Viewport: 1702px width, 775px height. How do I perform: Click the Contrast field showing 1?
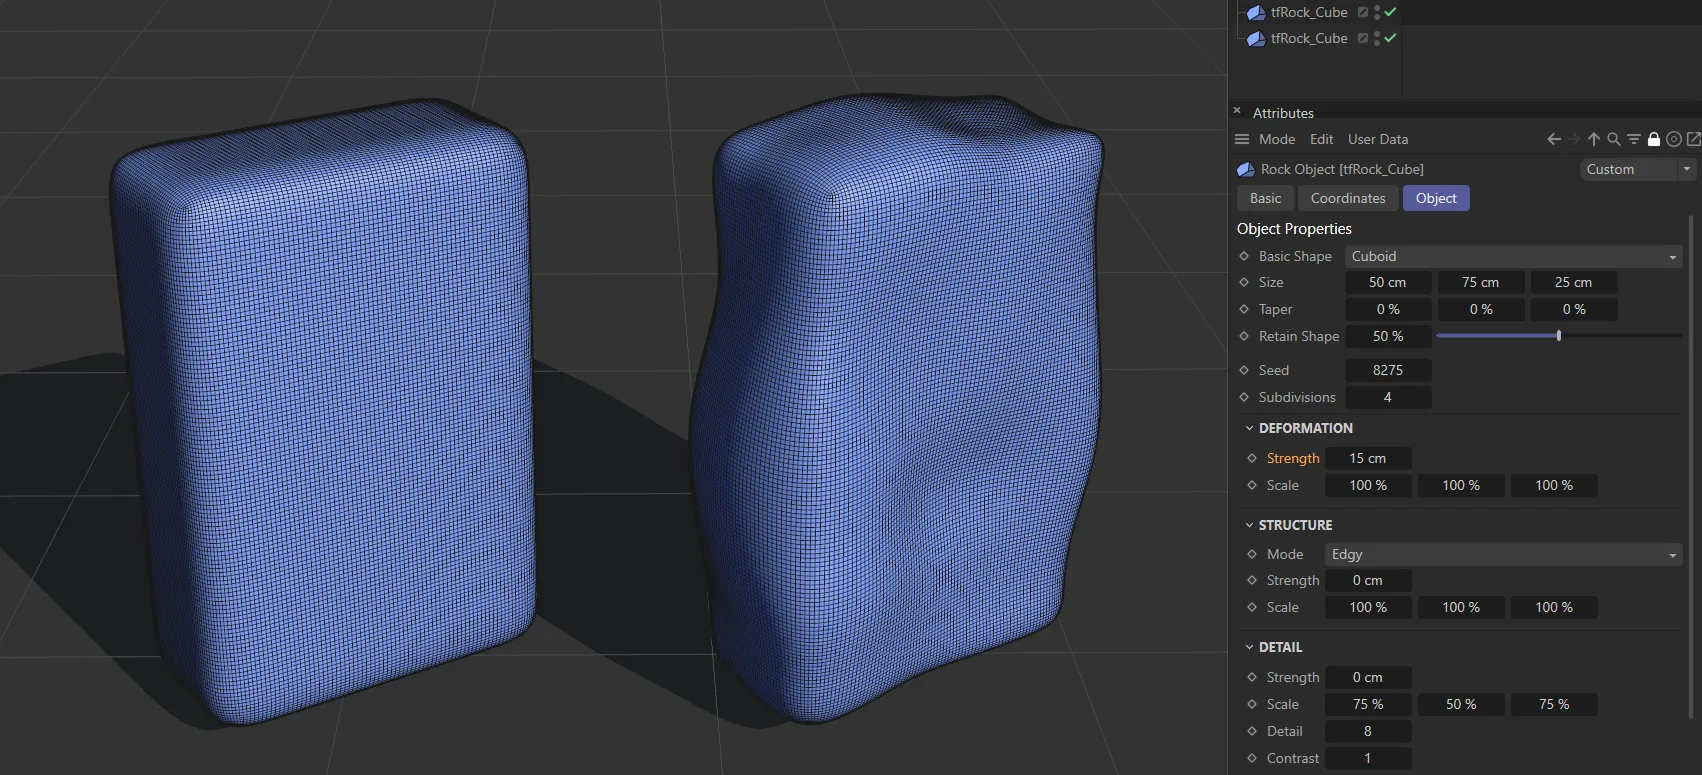tap(1368, 758)
